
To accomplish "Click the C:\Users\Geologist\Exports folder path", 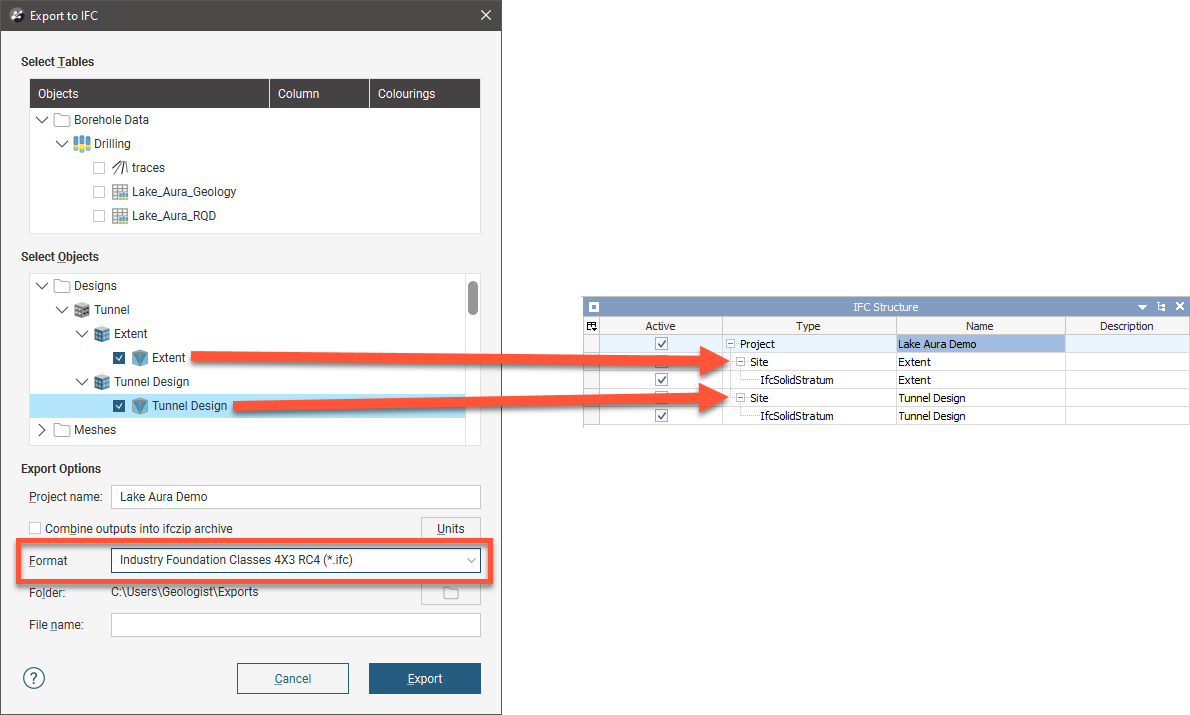I will click(x=184, y=592).
